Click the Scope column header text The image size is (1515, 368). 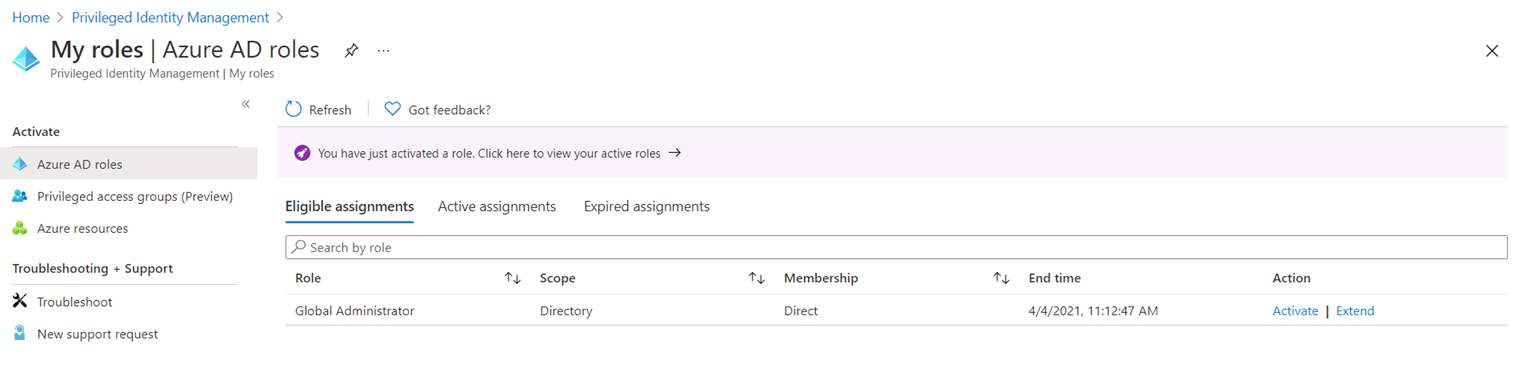pyautogui.click(x=558, y=278)
